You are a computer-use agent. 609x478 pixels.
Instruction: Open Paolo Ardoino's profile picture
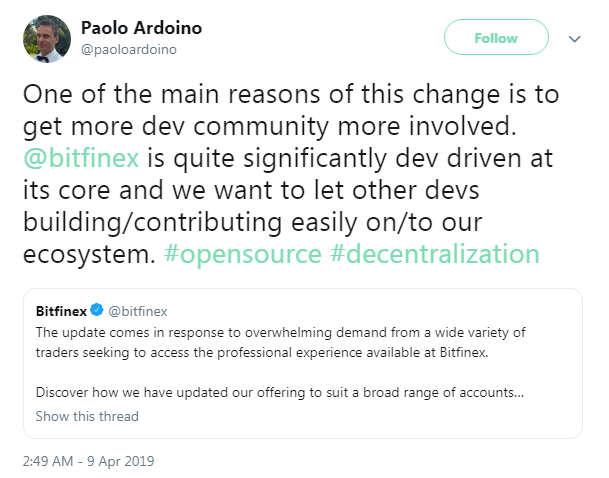pyautogui.click(x=44, y=38)
